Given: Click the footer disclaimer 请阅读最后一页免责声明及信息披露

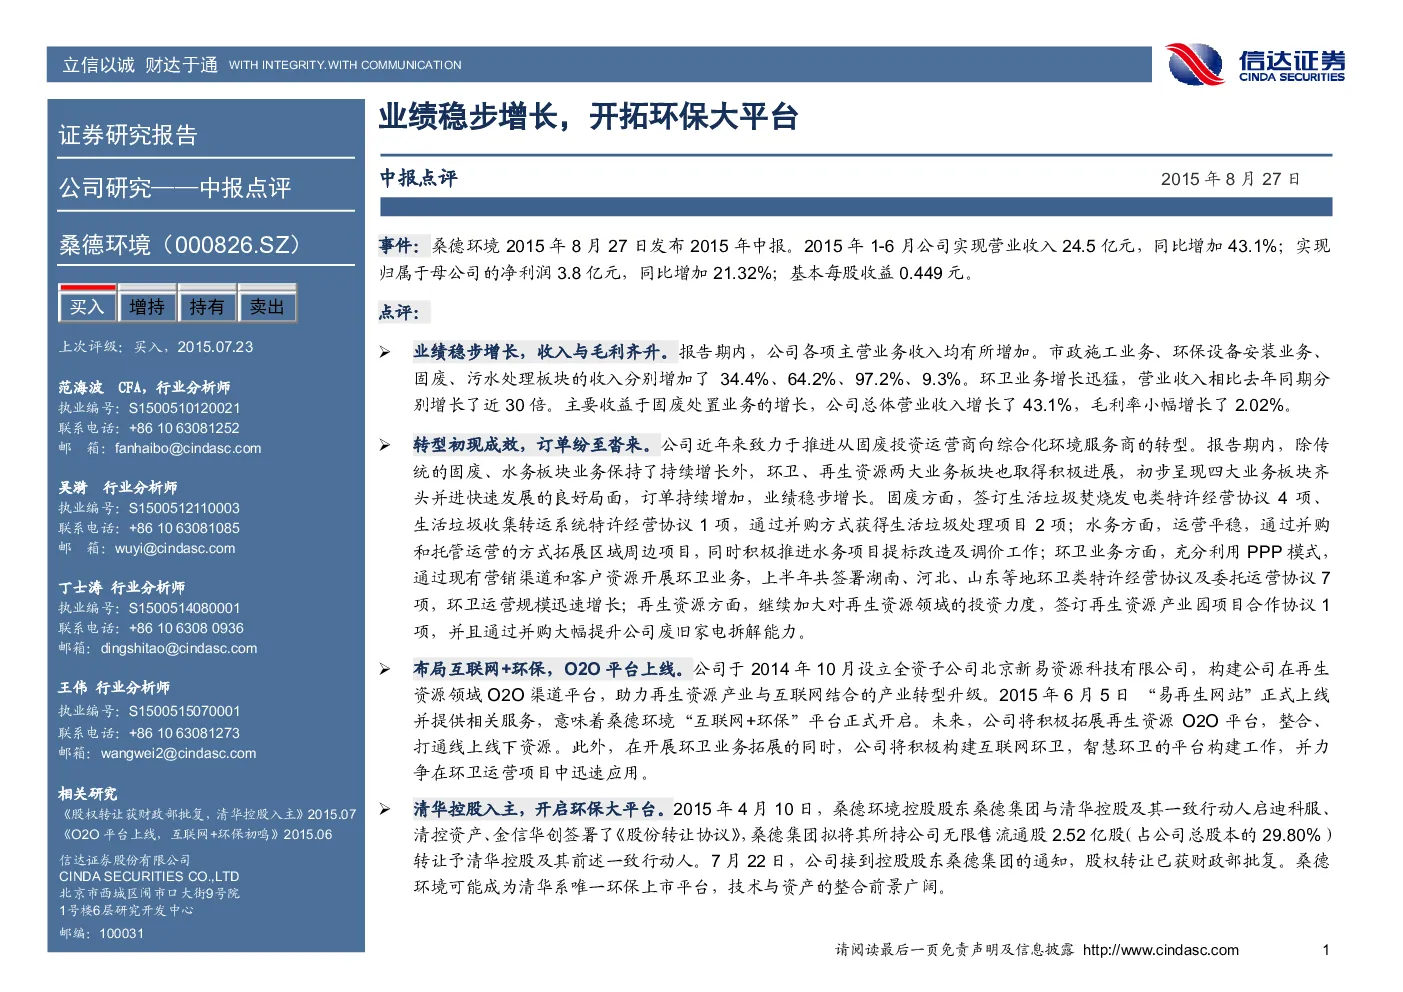Looking at the screenshot, I should coord(955,950).
